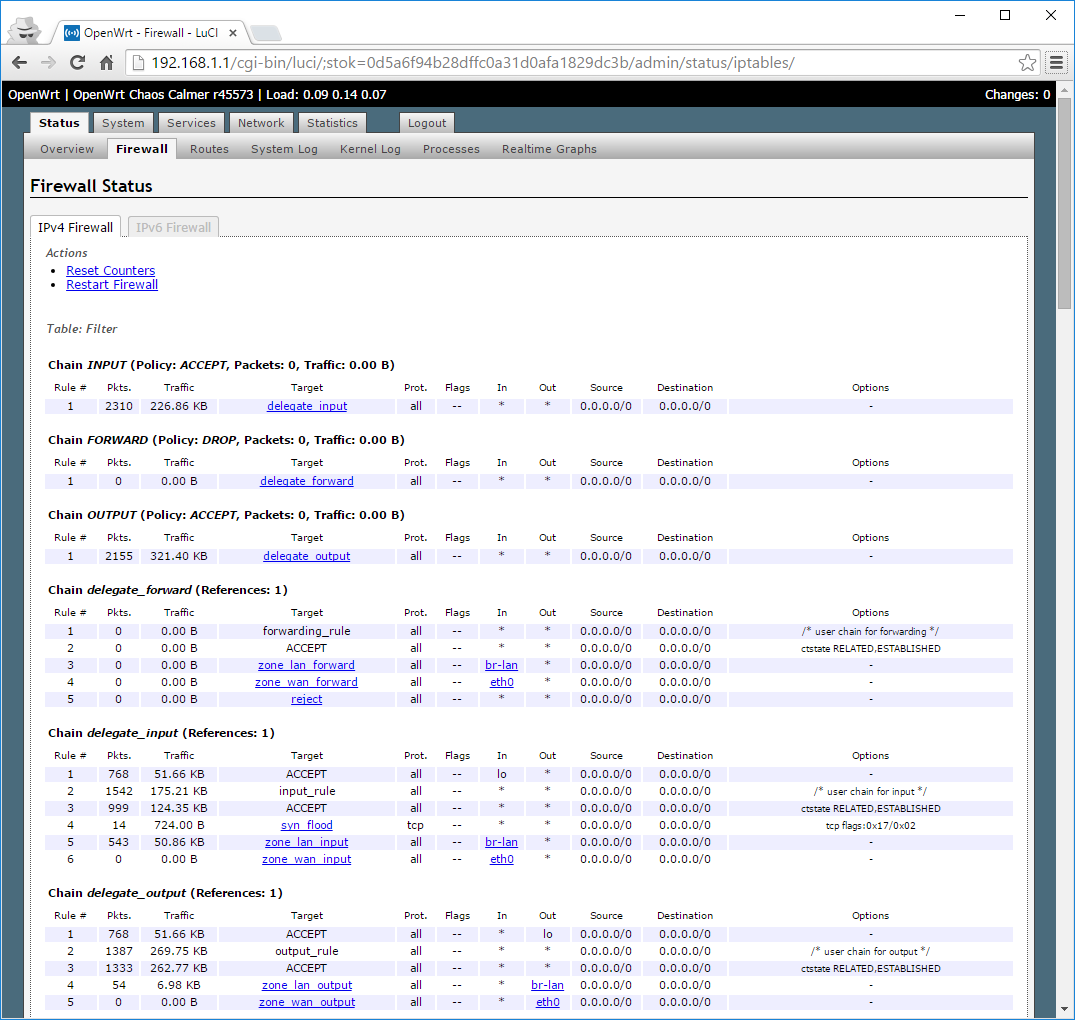Click the browser home icon

[106, 63]
